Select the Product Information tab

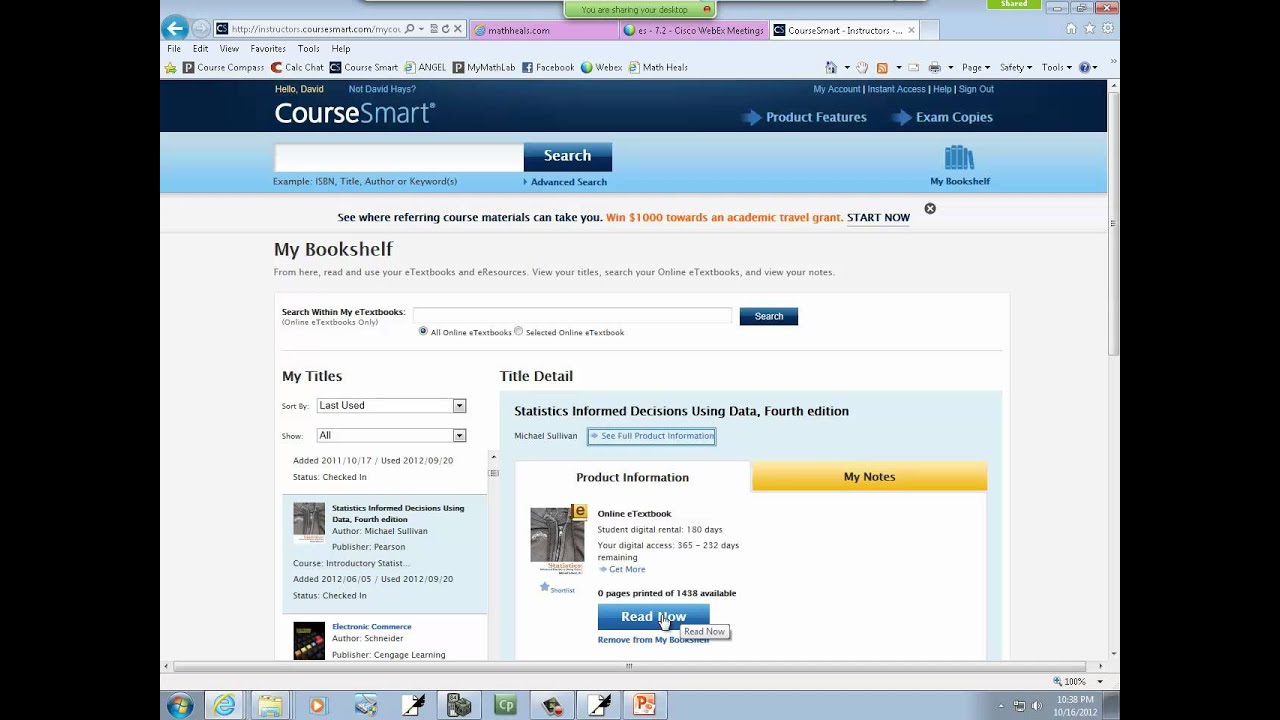[x=632, y=477]
